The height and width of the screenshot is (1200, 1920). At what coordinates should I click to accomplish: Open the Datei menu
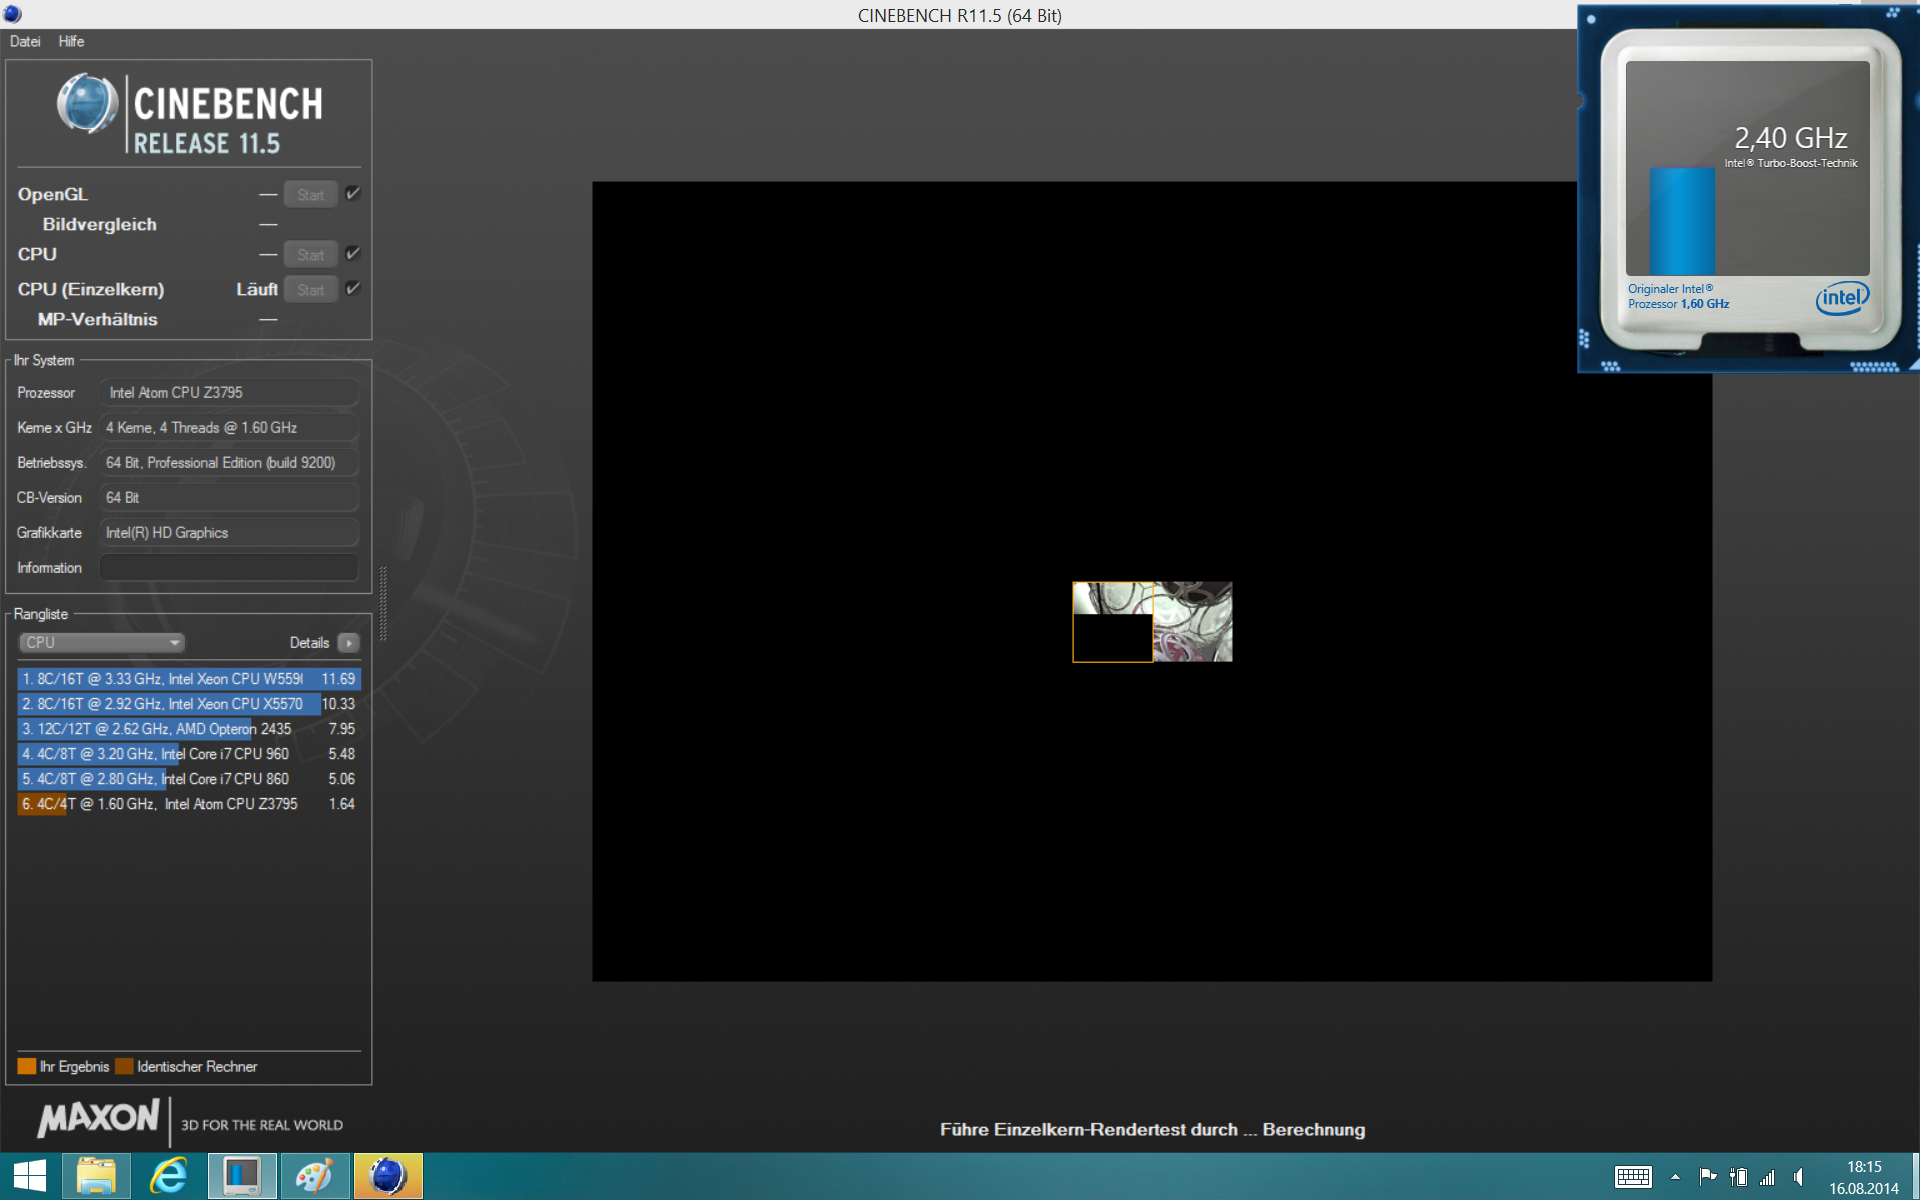(25, 41)
